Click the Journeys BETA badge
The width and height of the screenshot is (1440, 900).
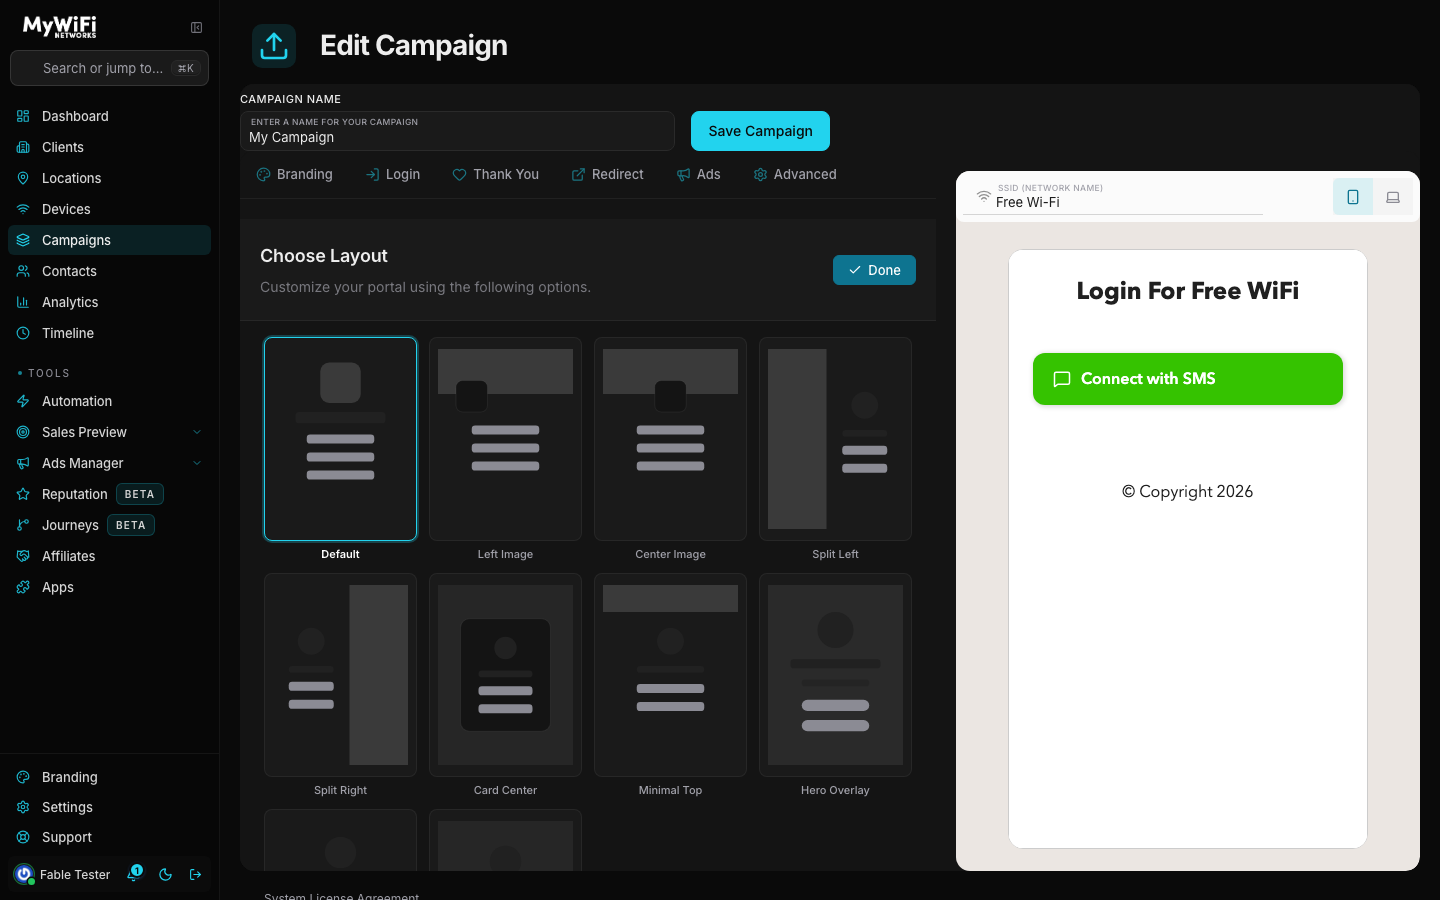point(131,525)
